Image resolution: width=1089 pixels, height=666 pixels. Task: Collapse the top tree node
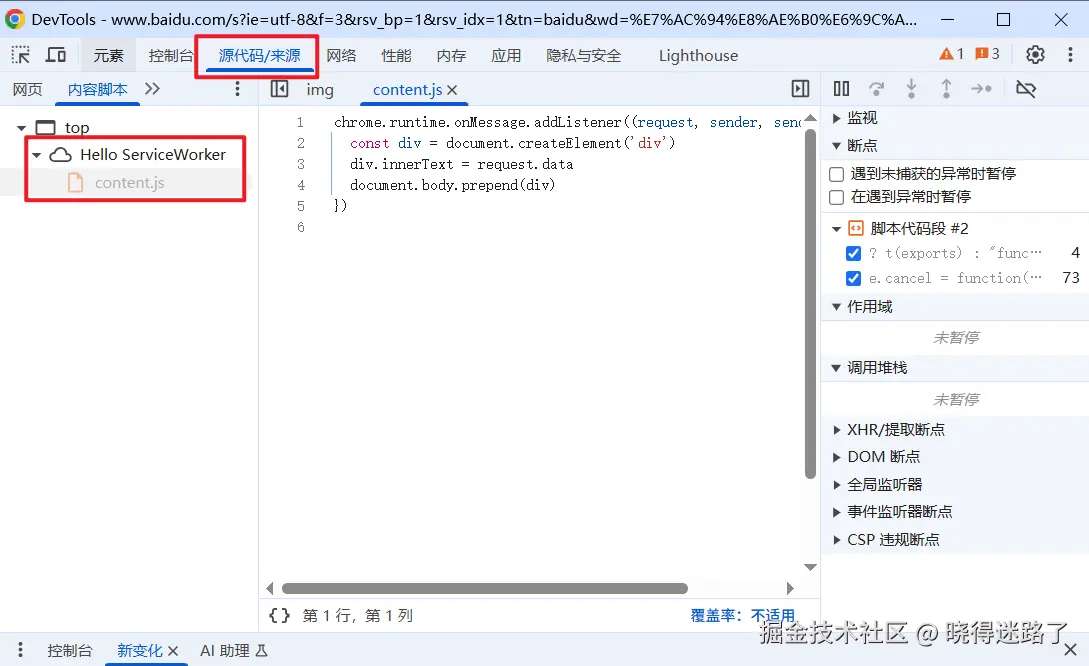click(22, 128)
